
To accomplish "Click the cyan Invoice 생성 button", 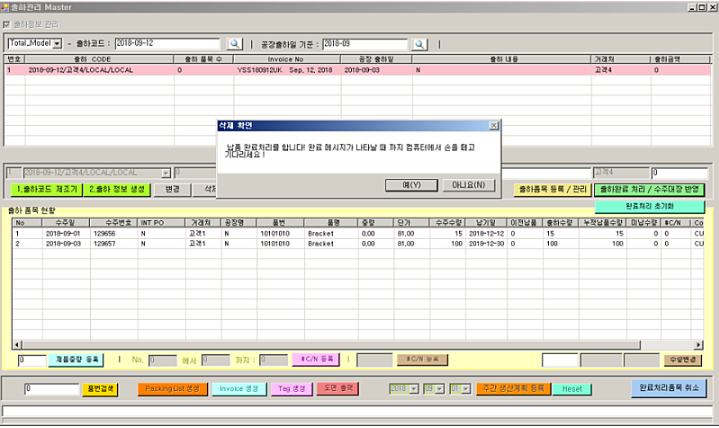I will click(x=239, y=389).
